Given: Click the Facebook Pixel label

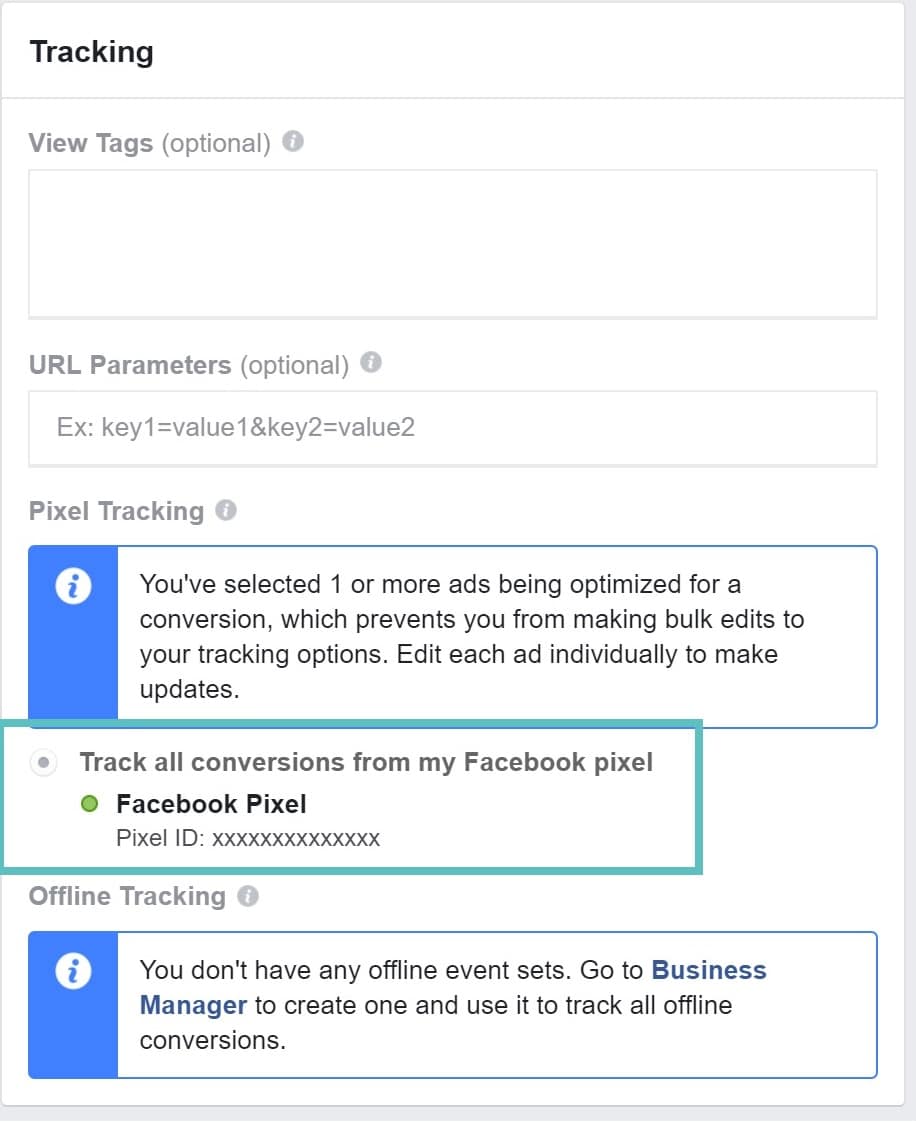Looking at the screenshot, I should 211,803.
